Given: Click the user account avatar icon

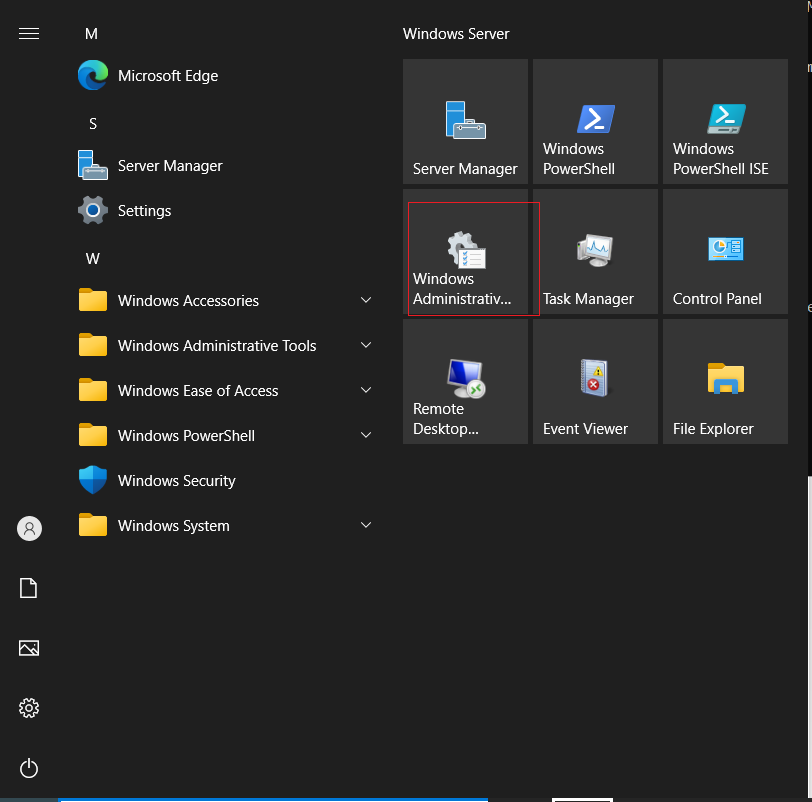Looking at the screenshot, I should [30, 528].
